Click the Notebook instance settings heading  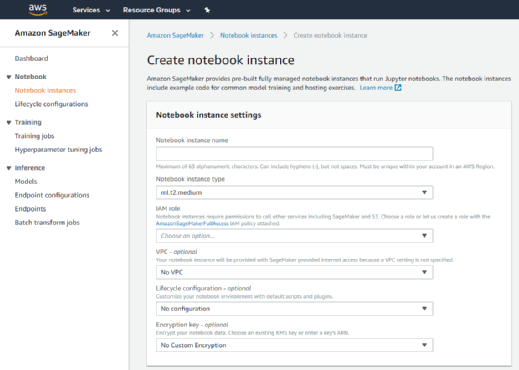click(209, 115)
